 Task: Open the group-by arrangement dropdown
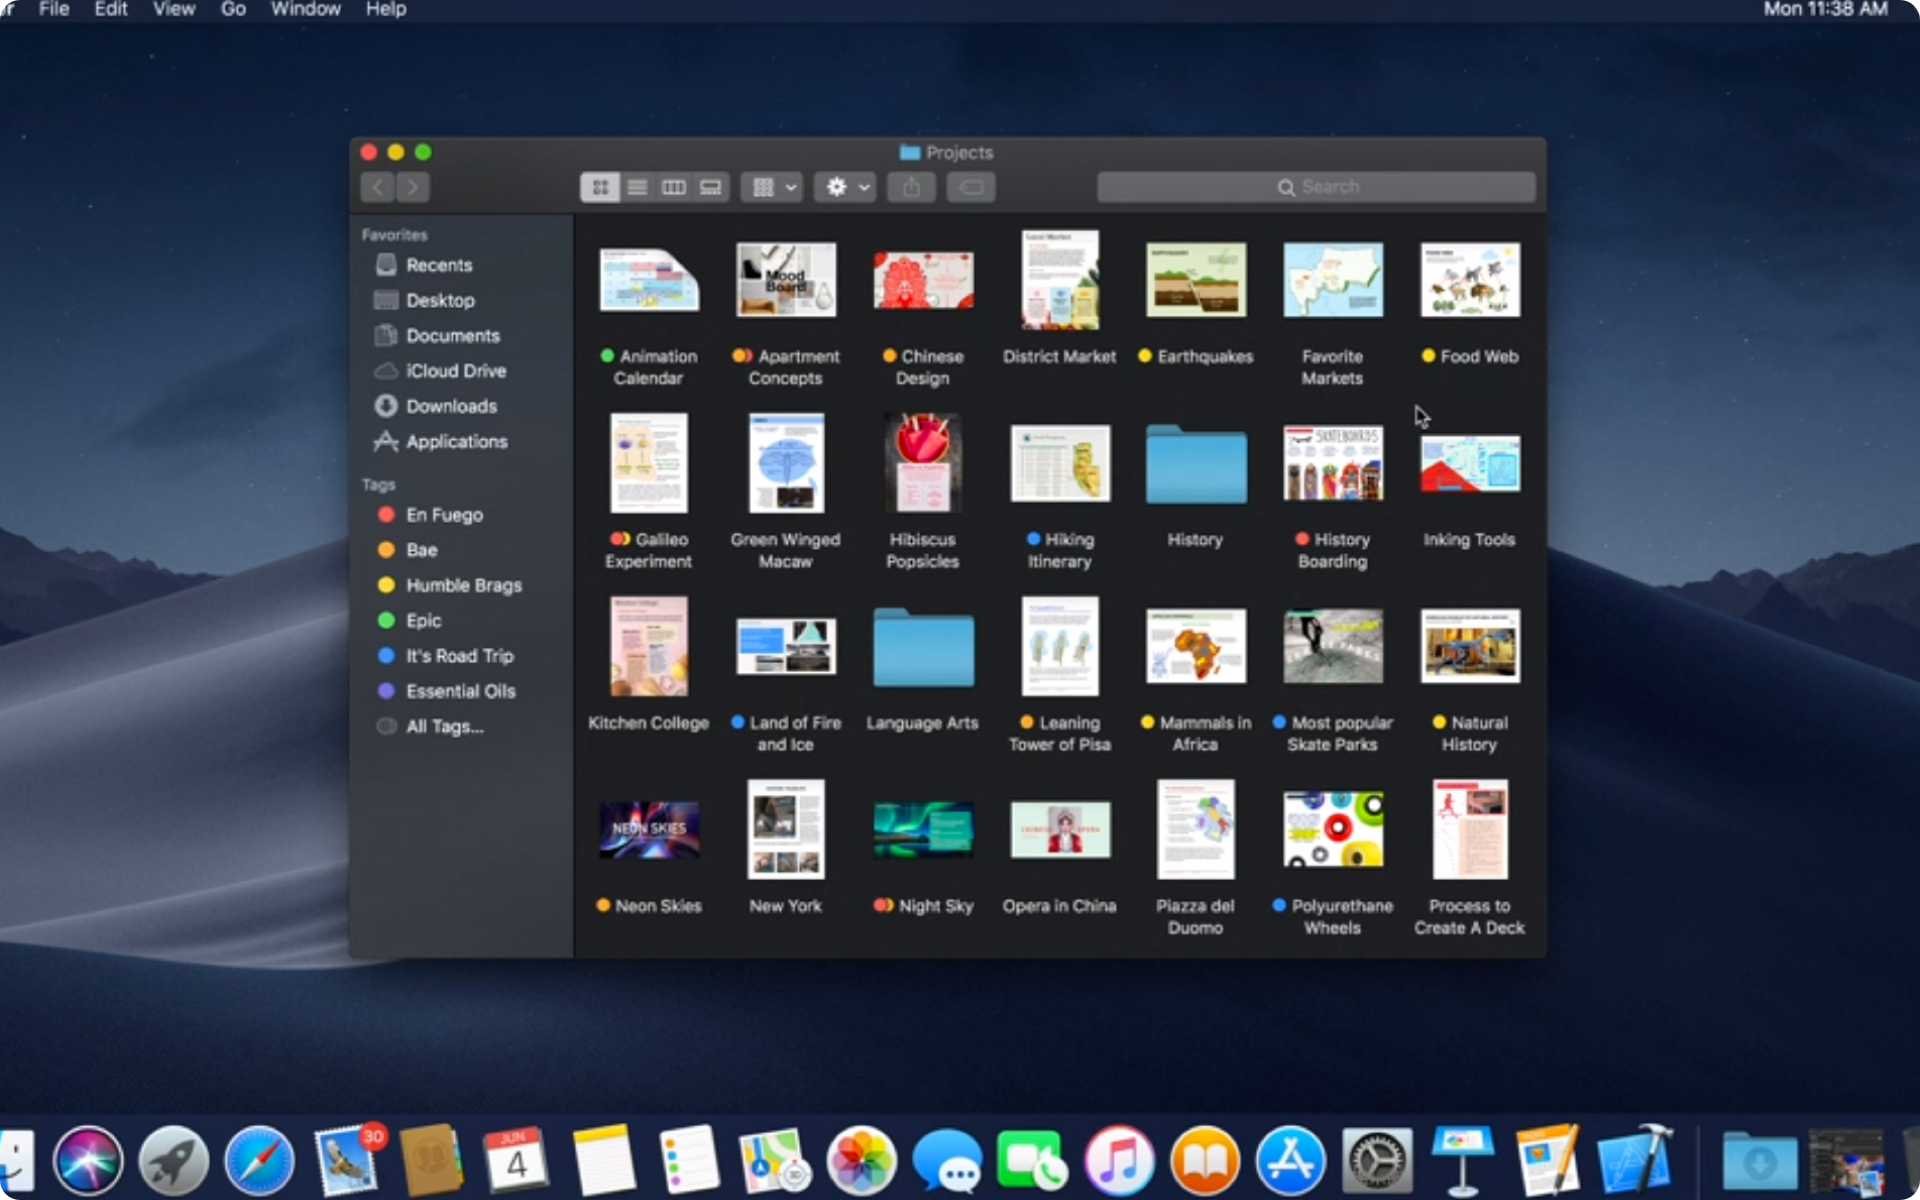coord(772,187)
